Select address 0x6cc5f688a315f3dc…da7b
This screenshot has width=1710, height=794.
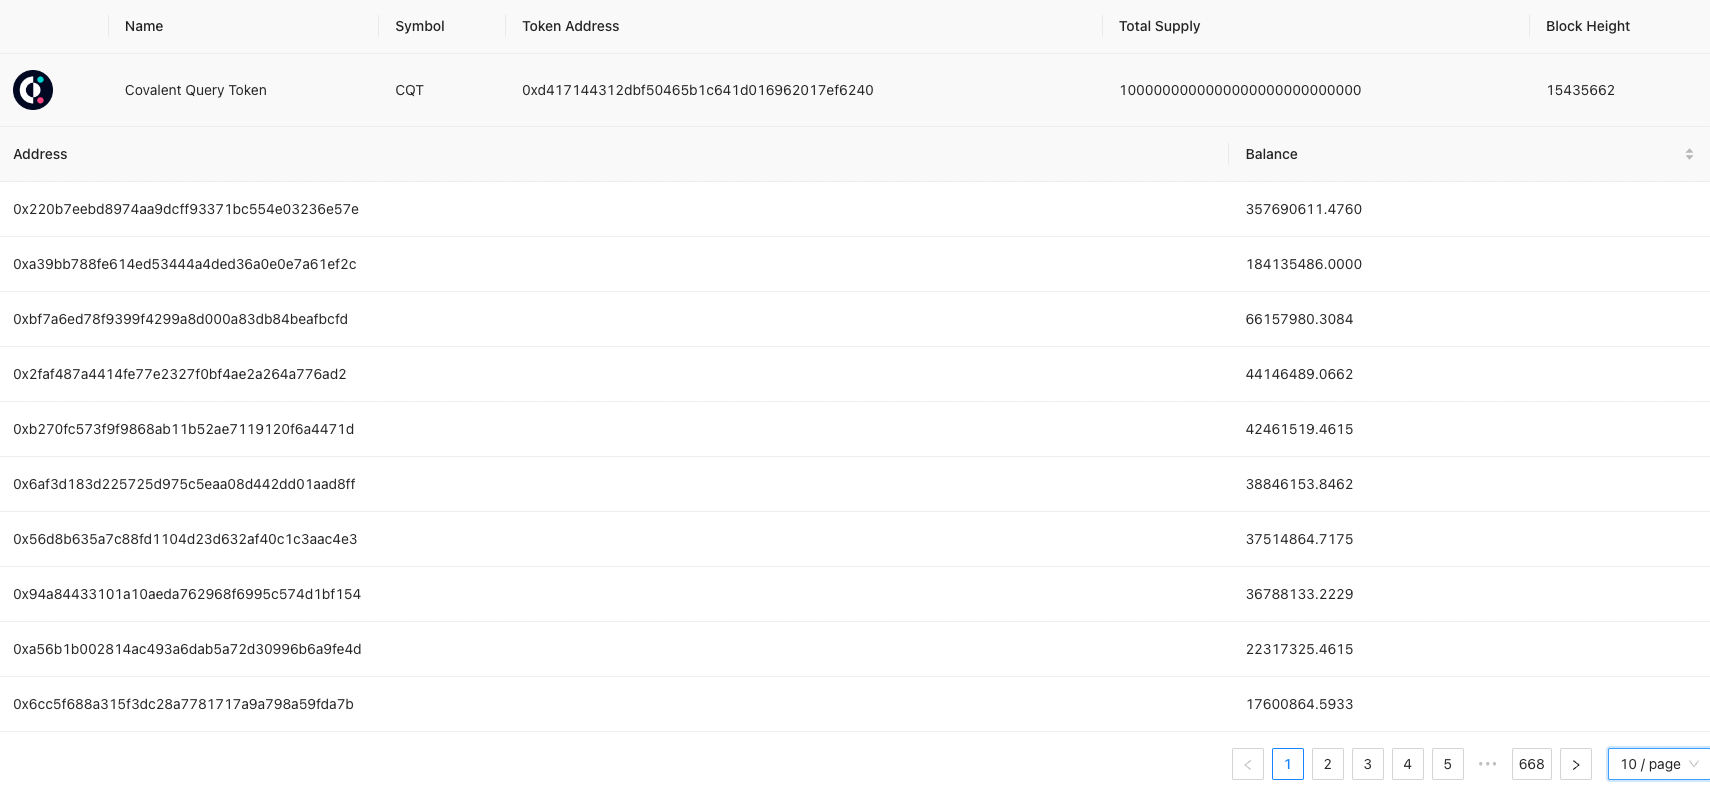[183, 704]
